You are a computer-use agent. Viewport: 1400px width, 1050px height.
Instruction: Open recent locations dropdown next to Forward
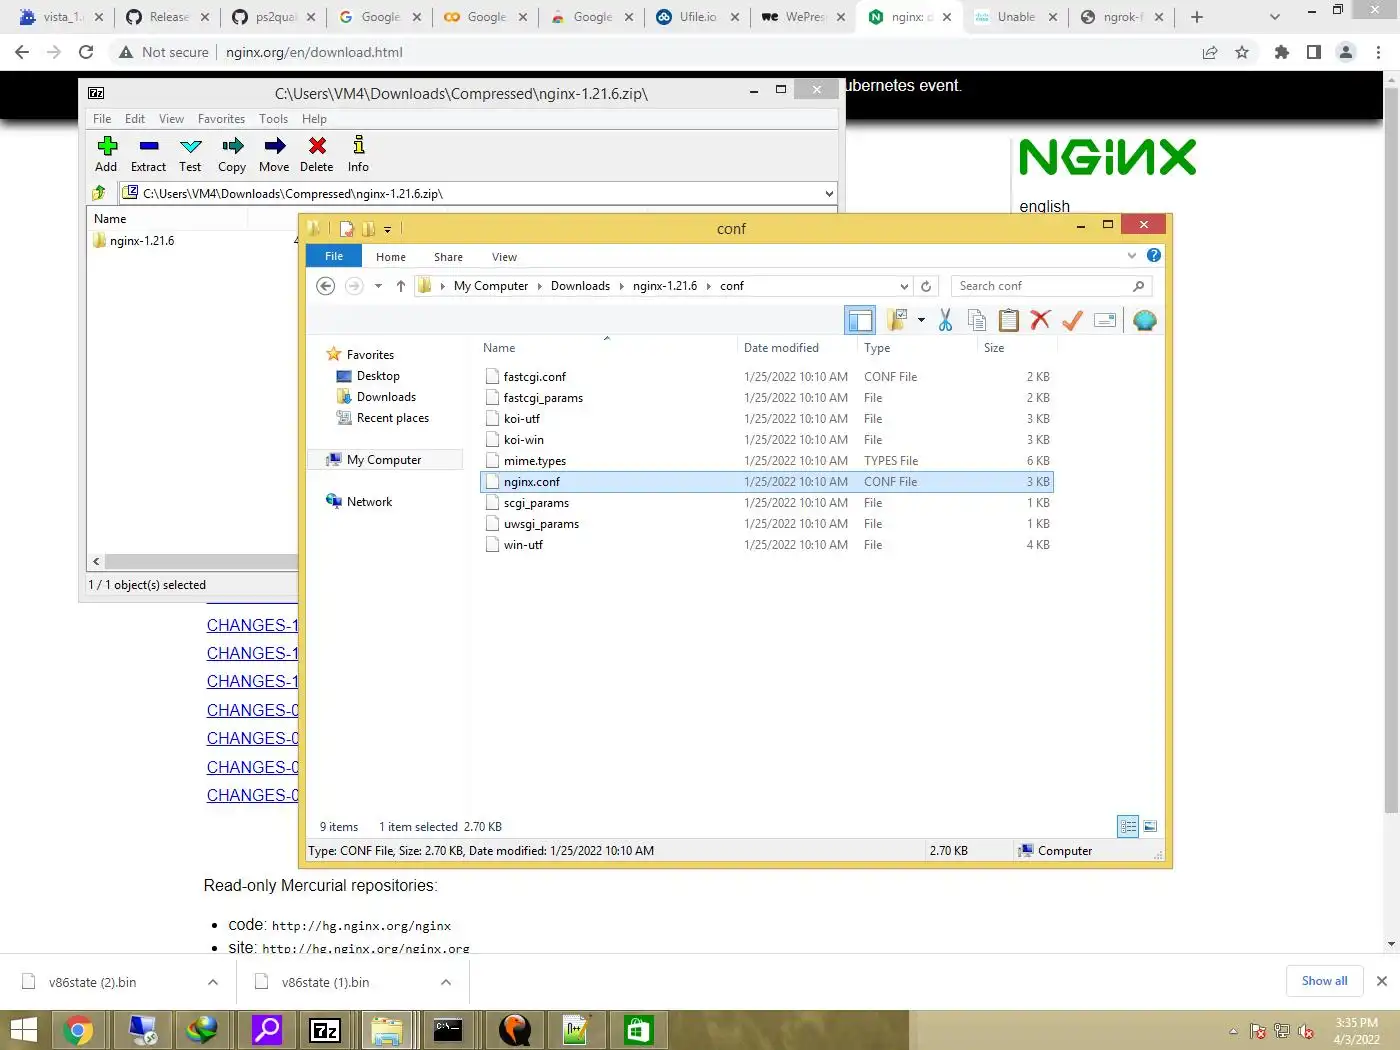pos(378,286)
